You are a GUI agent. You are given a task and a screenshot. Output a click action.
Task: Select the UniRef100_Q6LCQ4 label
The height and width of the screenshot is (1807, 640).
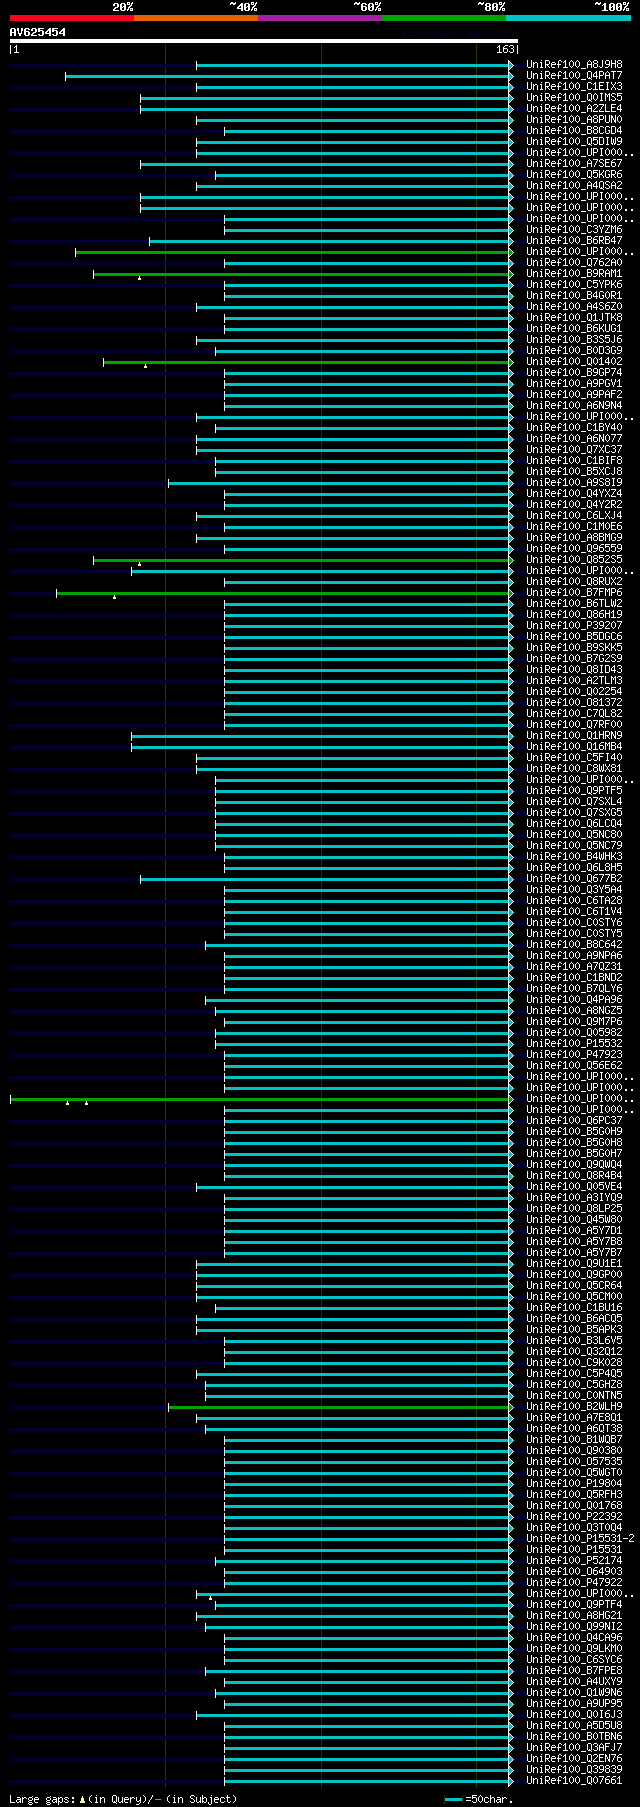574,824
